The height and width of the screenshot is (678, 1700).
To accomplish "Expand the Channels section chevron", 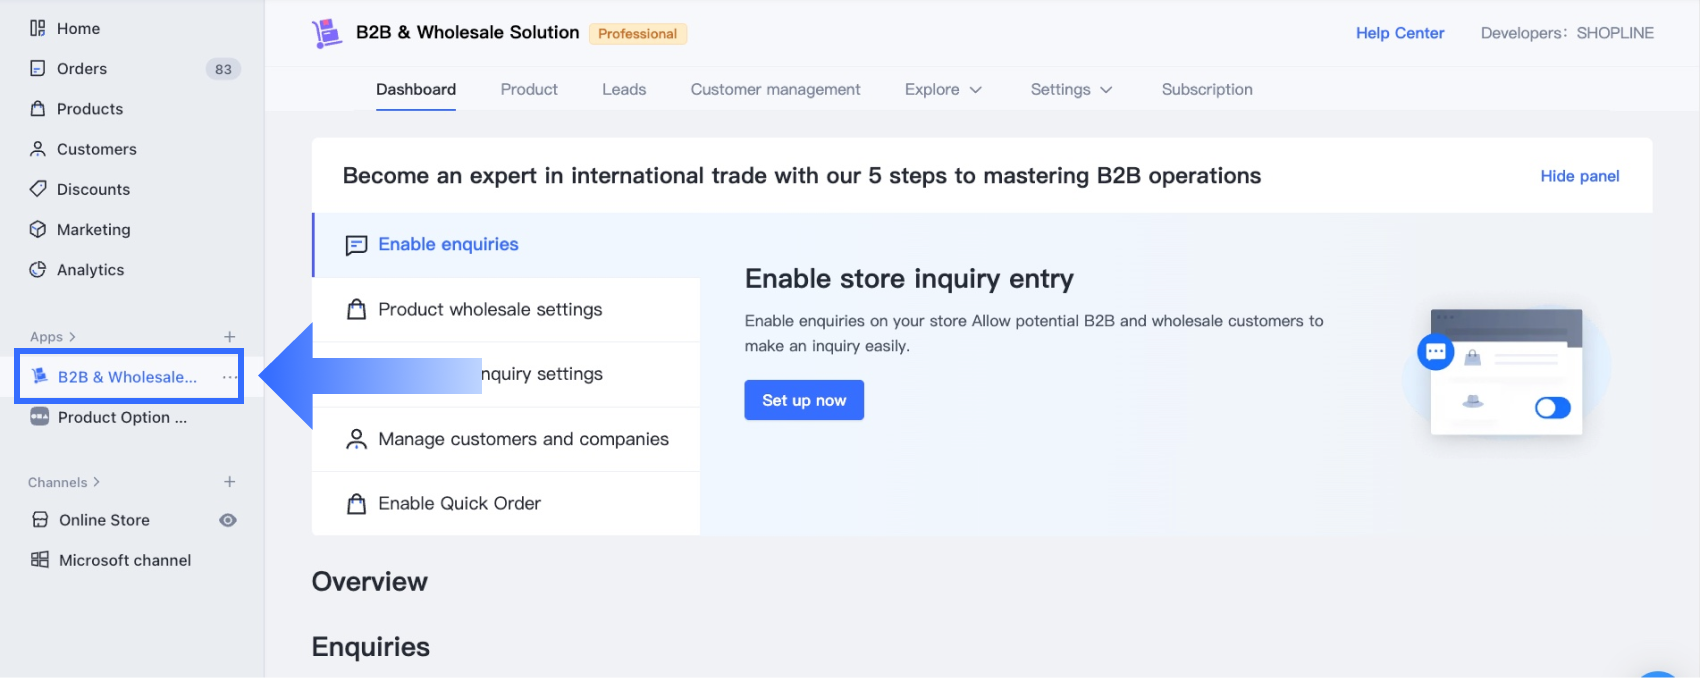I will tap(96, 482).
